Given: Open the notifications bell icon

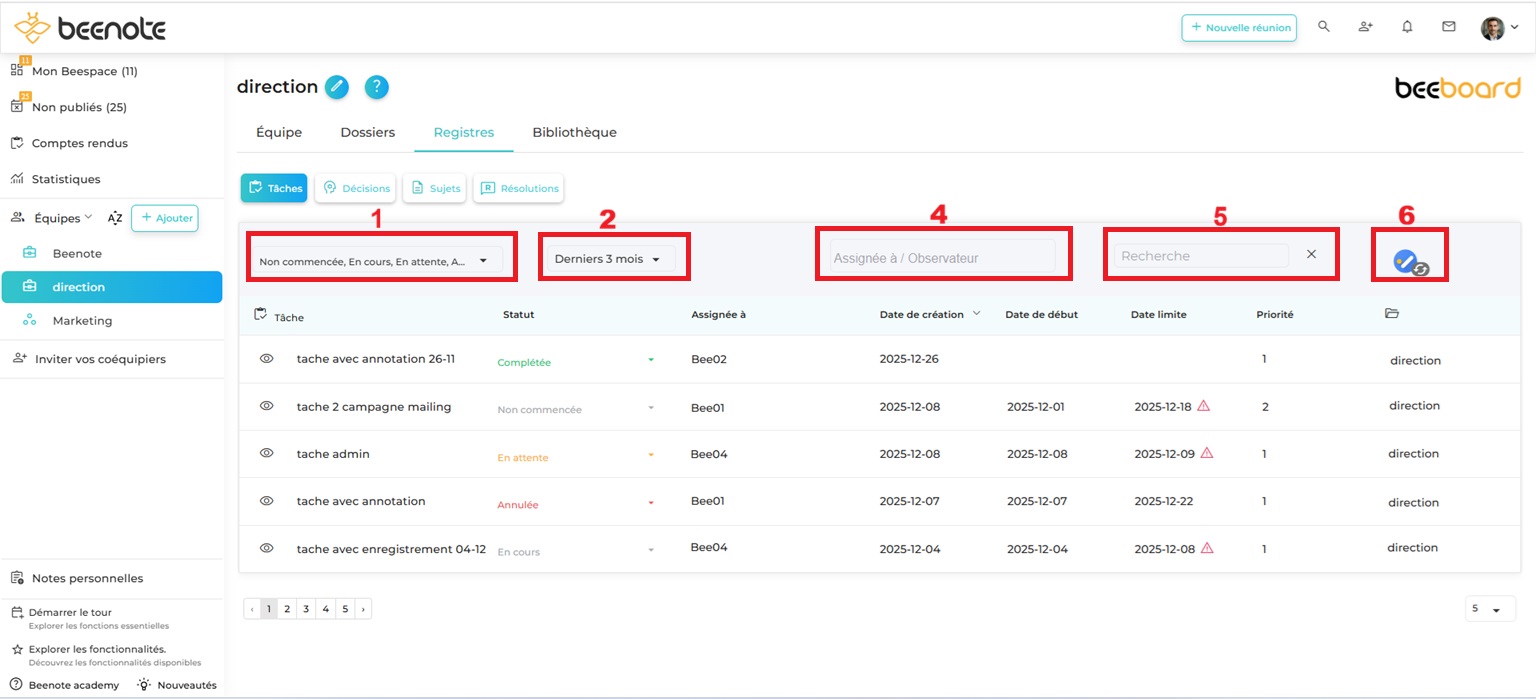Looking at the screenshot, I should pyautogui.click(x=1407, y=27).
